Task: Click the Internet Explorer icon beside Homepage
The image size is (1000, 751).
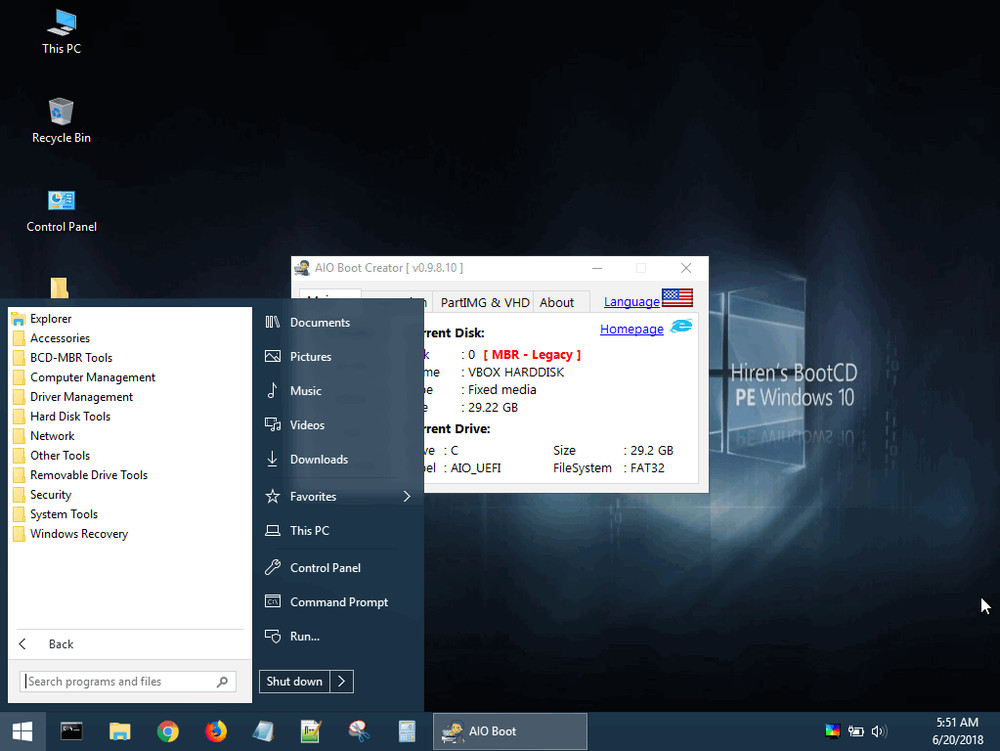Action: coord(680,327)
